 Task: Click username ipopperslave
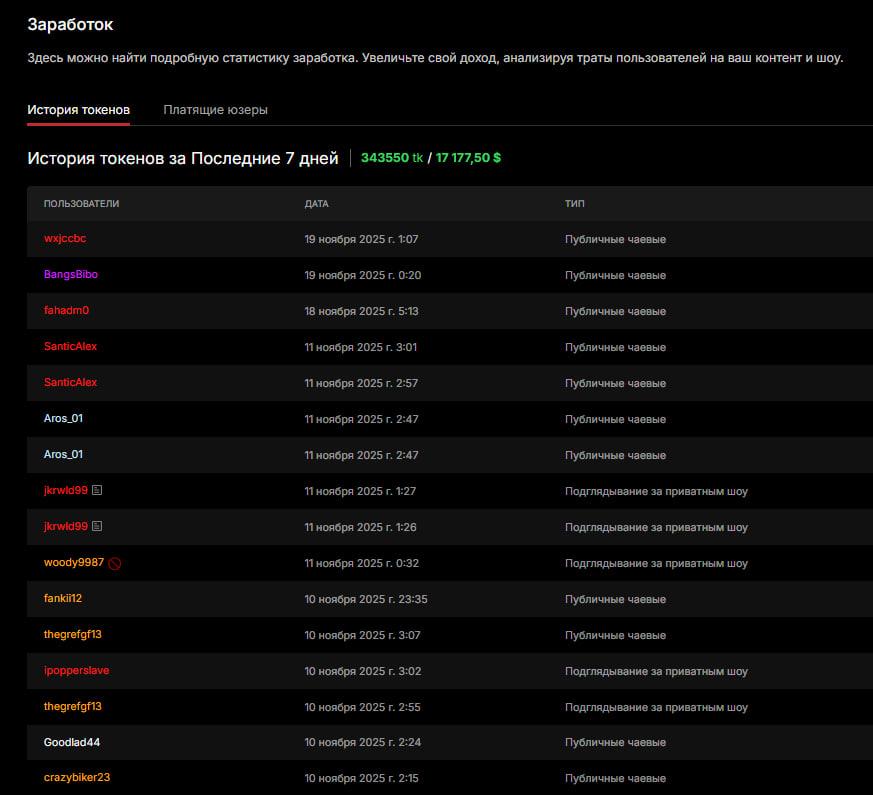point(76,671)
